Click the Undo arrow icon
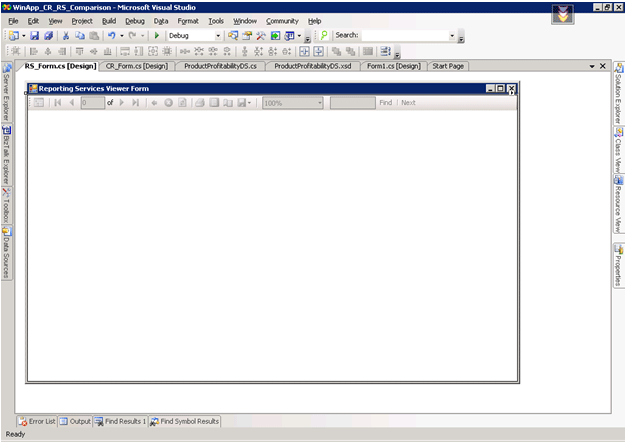 click(x=112, y=36)
